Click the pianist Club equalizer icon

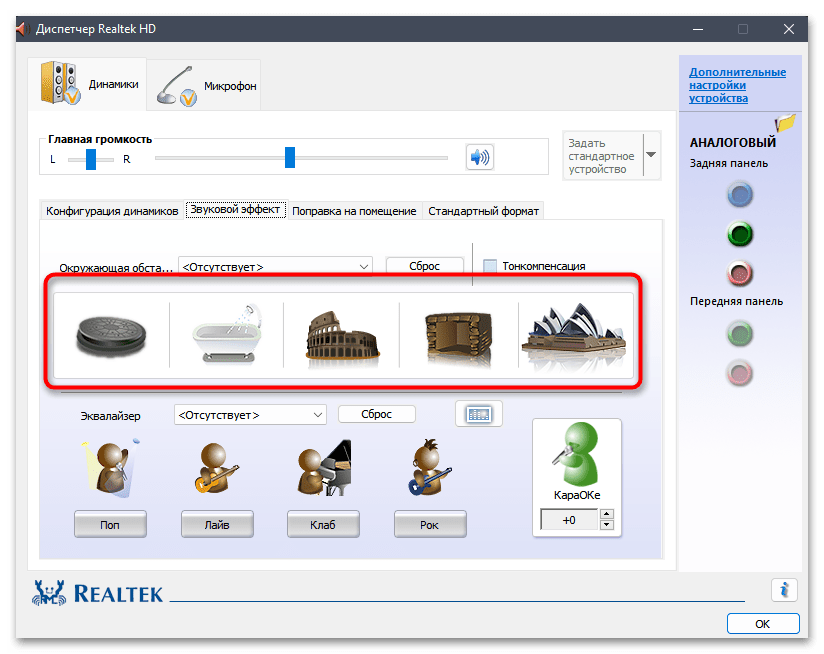pos(324,468)
